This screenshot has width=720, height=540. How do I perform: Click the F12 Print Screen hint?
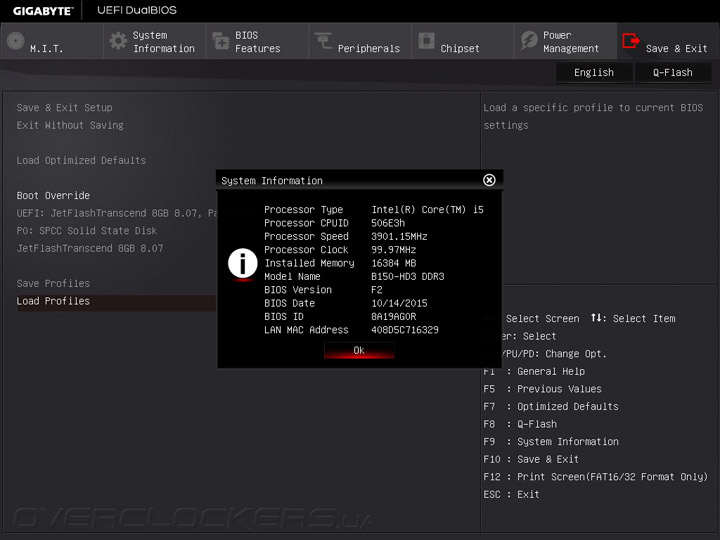click(x=596, y=477)
